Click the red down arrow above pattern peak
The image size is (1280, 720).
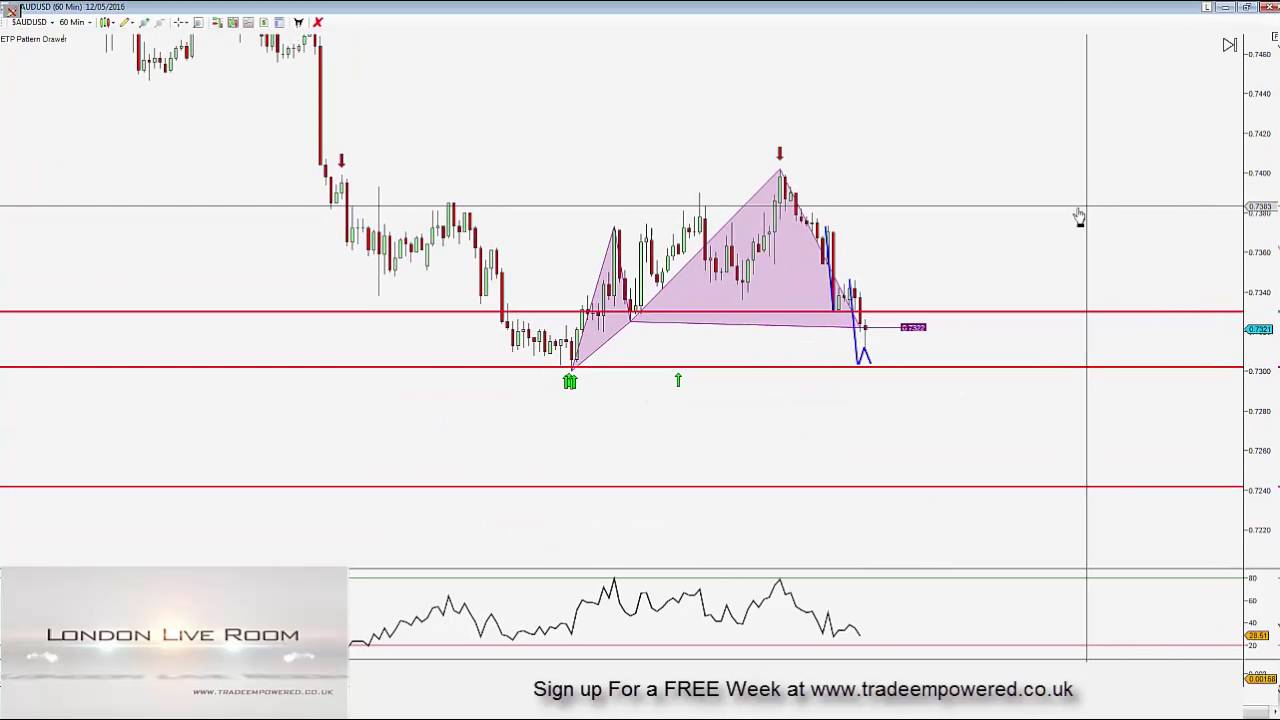pyautogui.click(x=780, y=153)
